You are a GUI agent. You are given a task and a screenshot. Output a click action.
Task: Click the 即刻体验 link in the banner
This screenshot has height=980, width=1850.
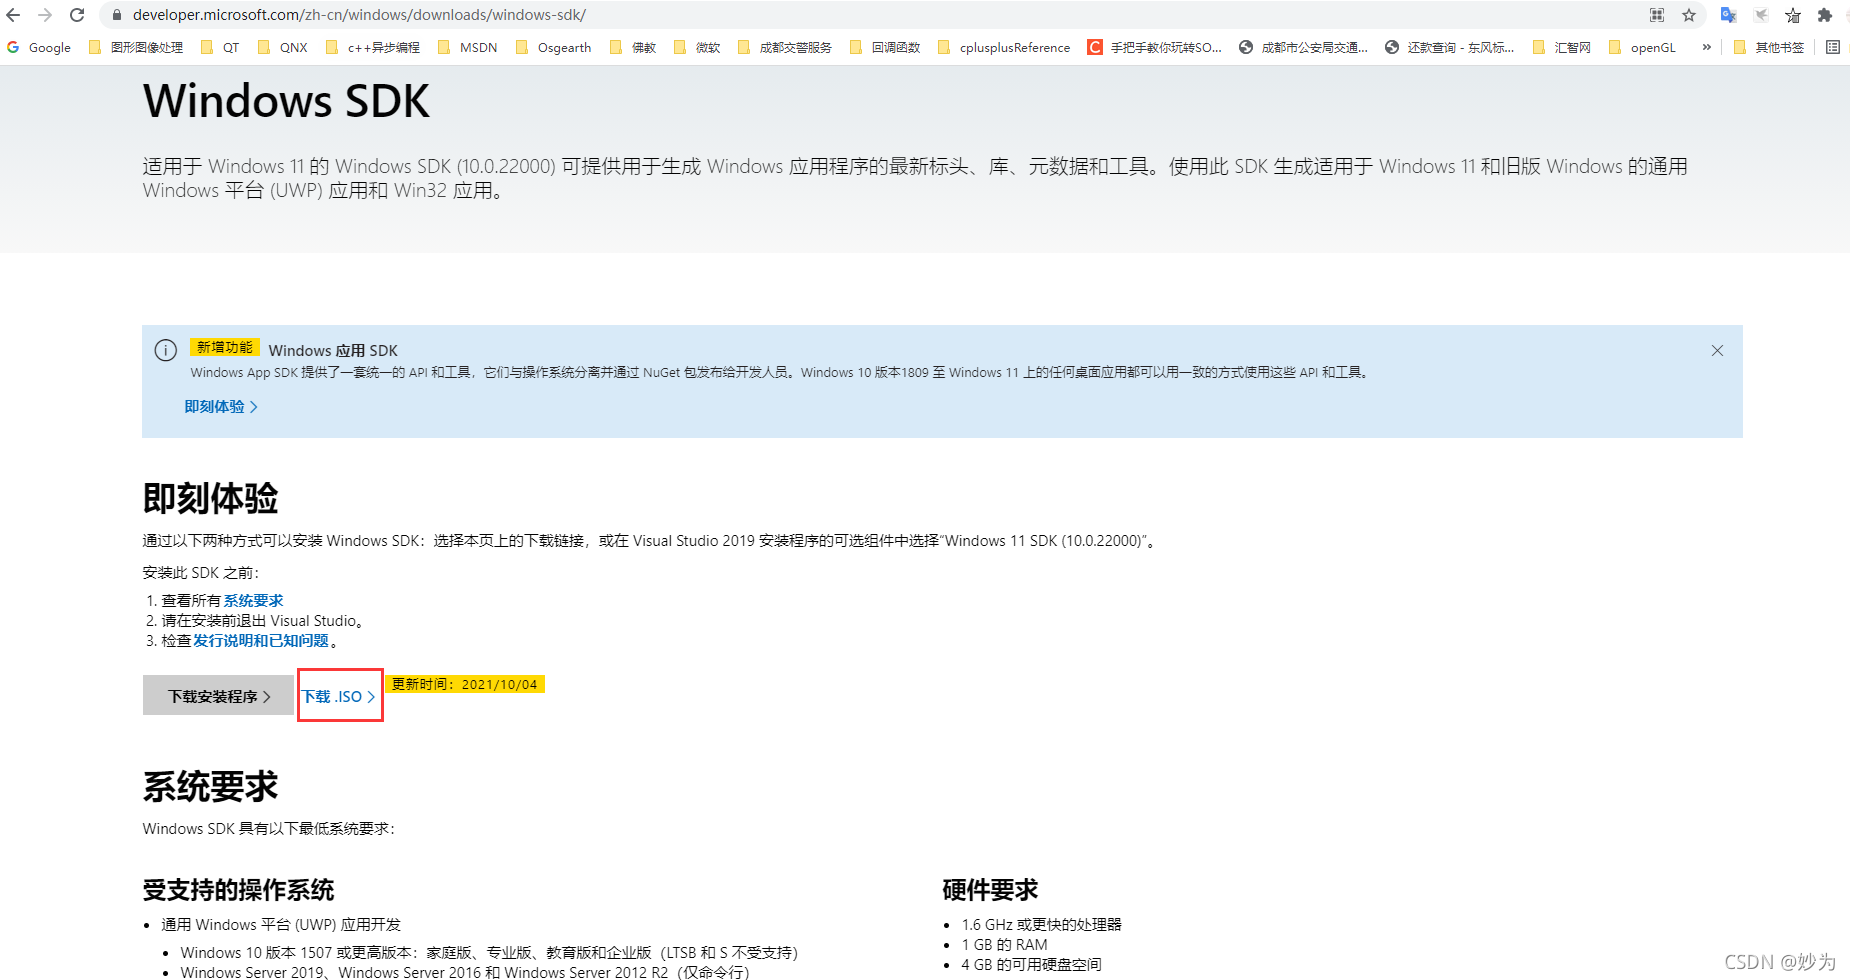pos(221,407)
